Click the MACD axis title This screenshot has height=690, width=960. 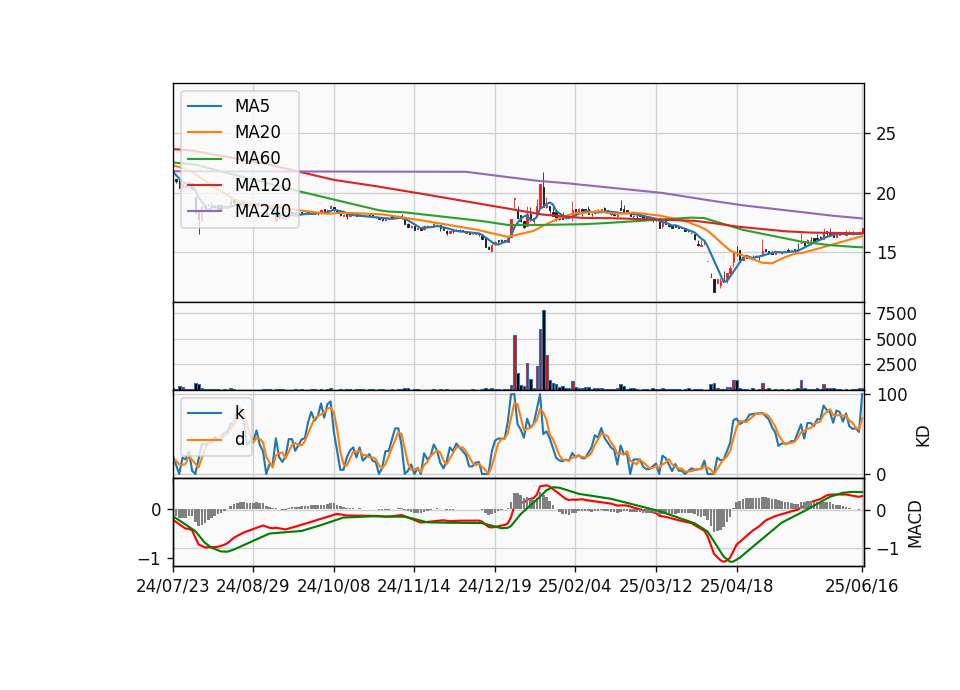(x=915, y=524)
